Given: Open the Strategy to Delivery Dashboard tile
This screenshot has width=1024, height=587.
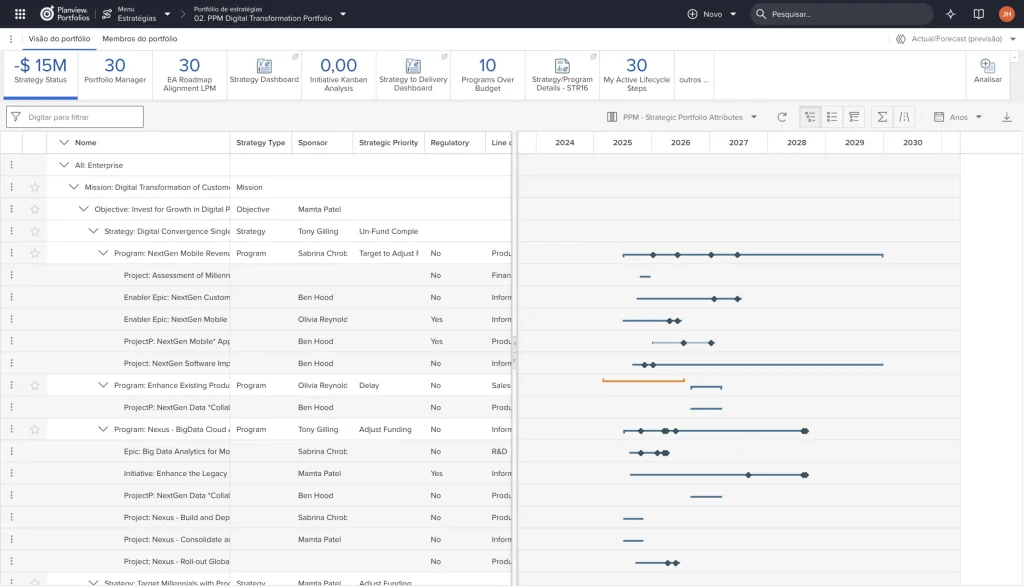Looking at the screenshot, I should tap(413, 75).
